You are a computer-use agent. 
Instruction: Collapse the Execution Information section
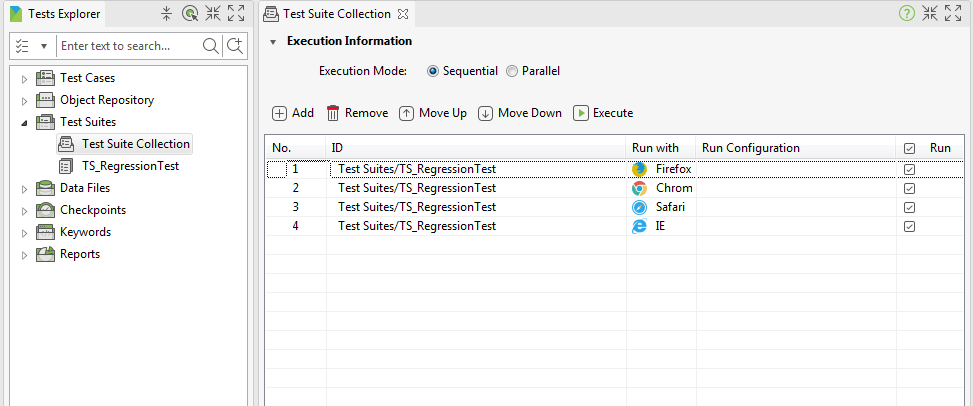click(272, 42)
